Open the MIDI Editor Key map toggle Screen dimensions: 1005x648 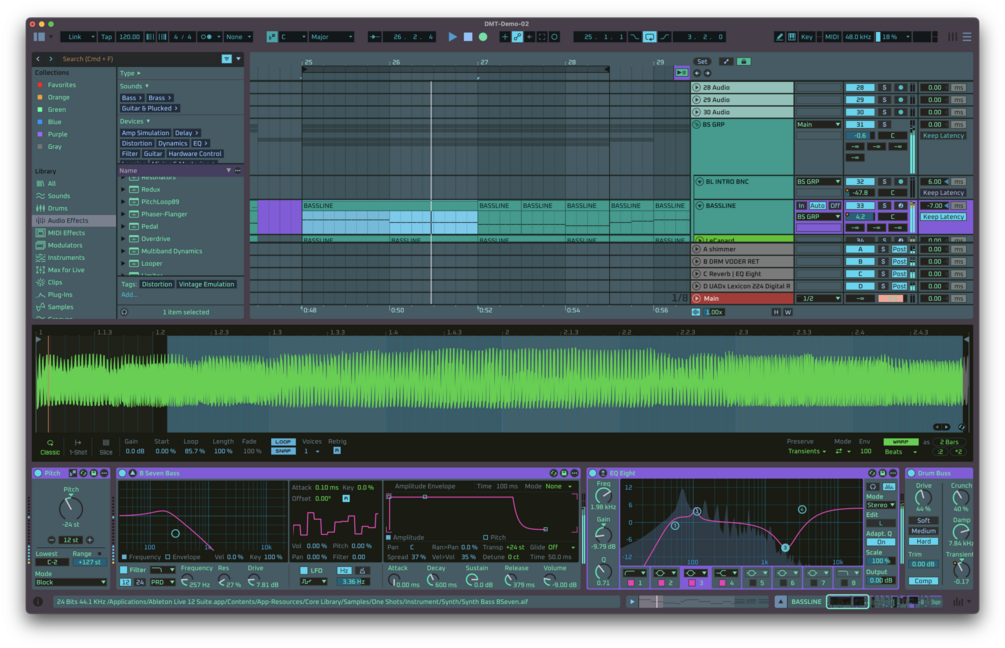[806, 37]
